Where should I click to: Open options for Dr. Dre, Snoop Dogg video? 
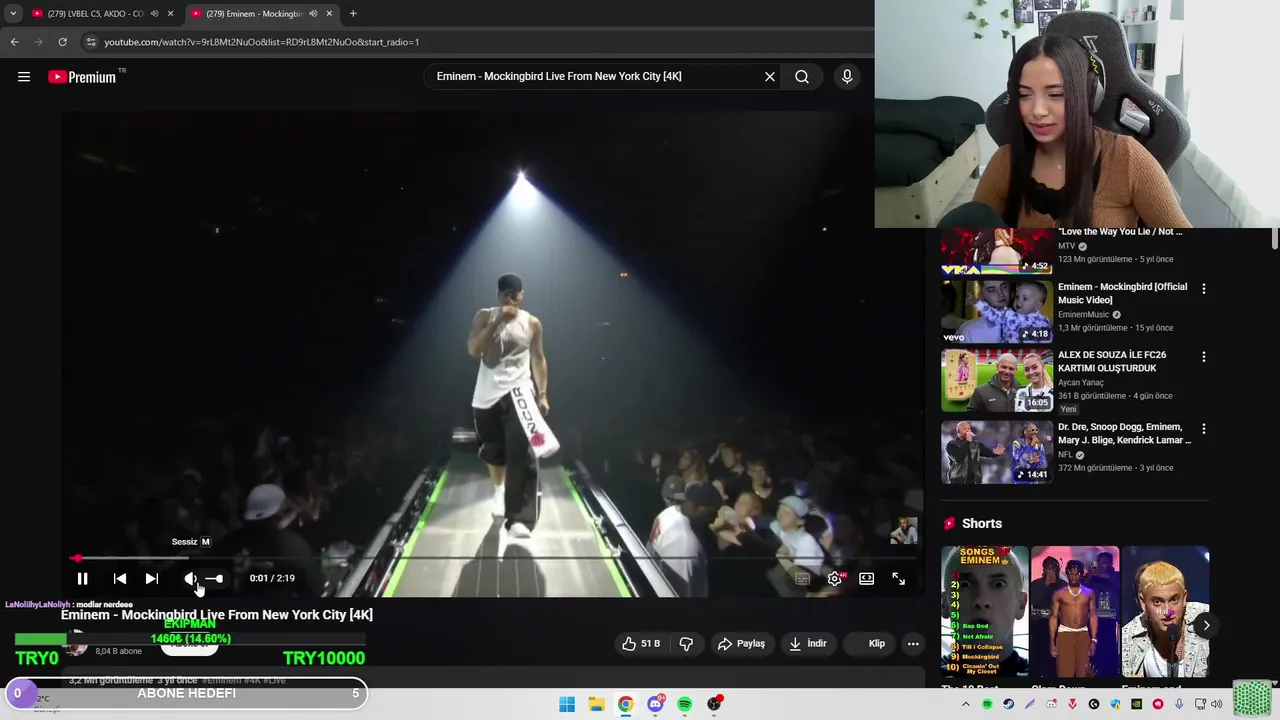coord(1203,428)
